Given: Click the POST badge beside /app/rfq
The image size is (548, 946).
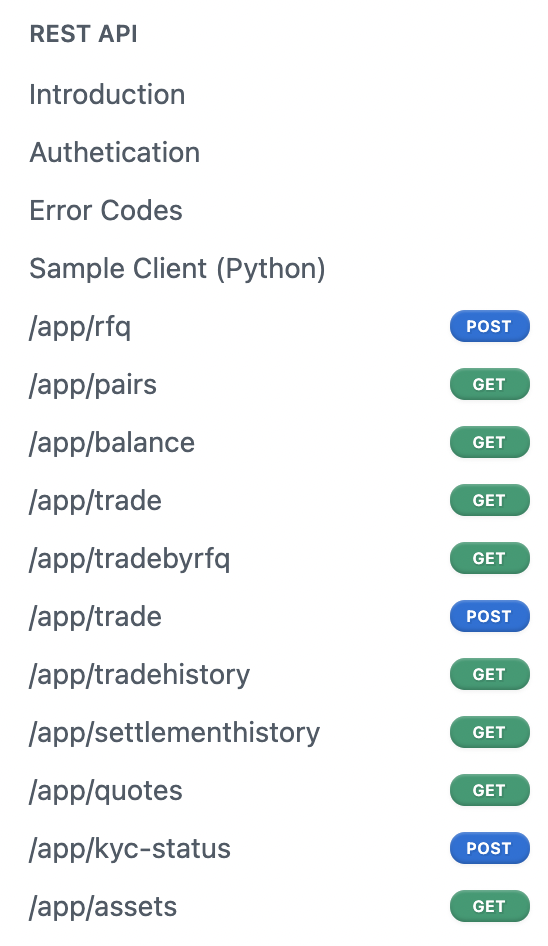Looking at the screenshot, I should point(489,326).
